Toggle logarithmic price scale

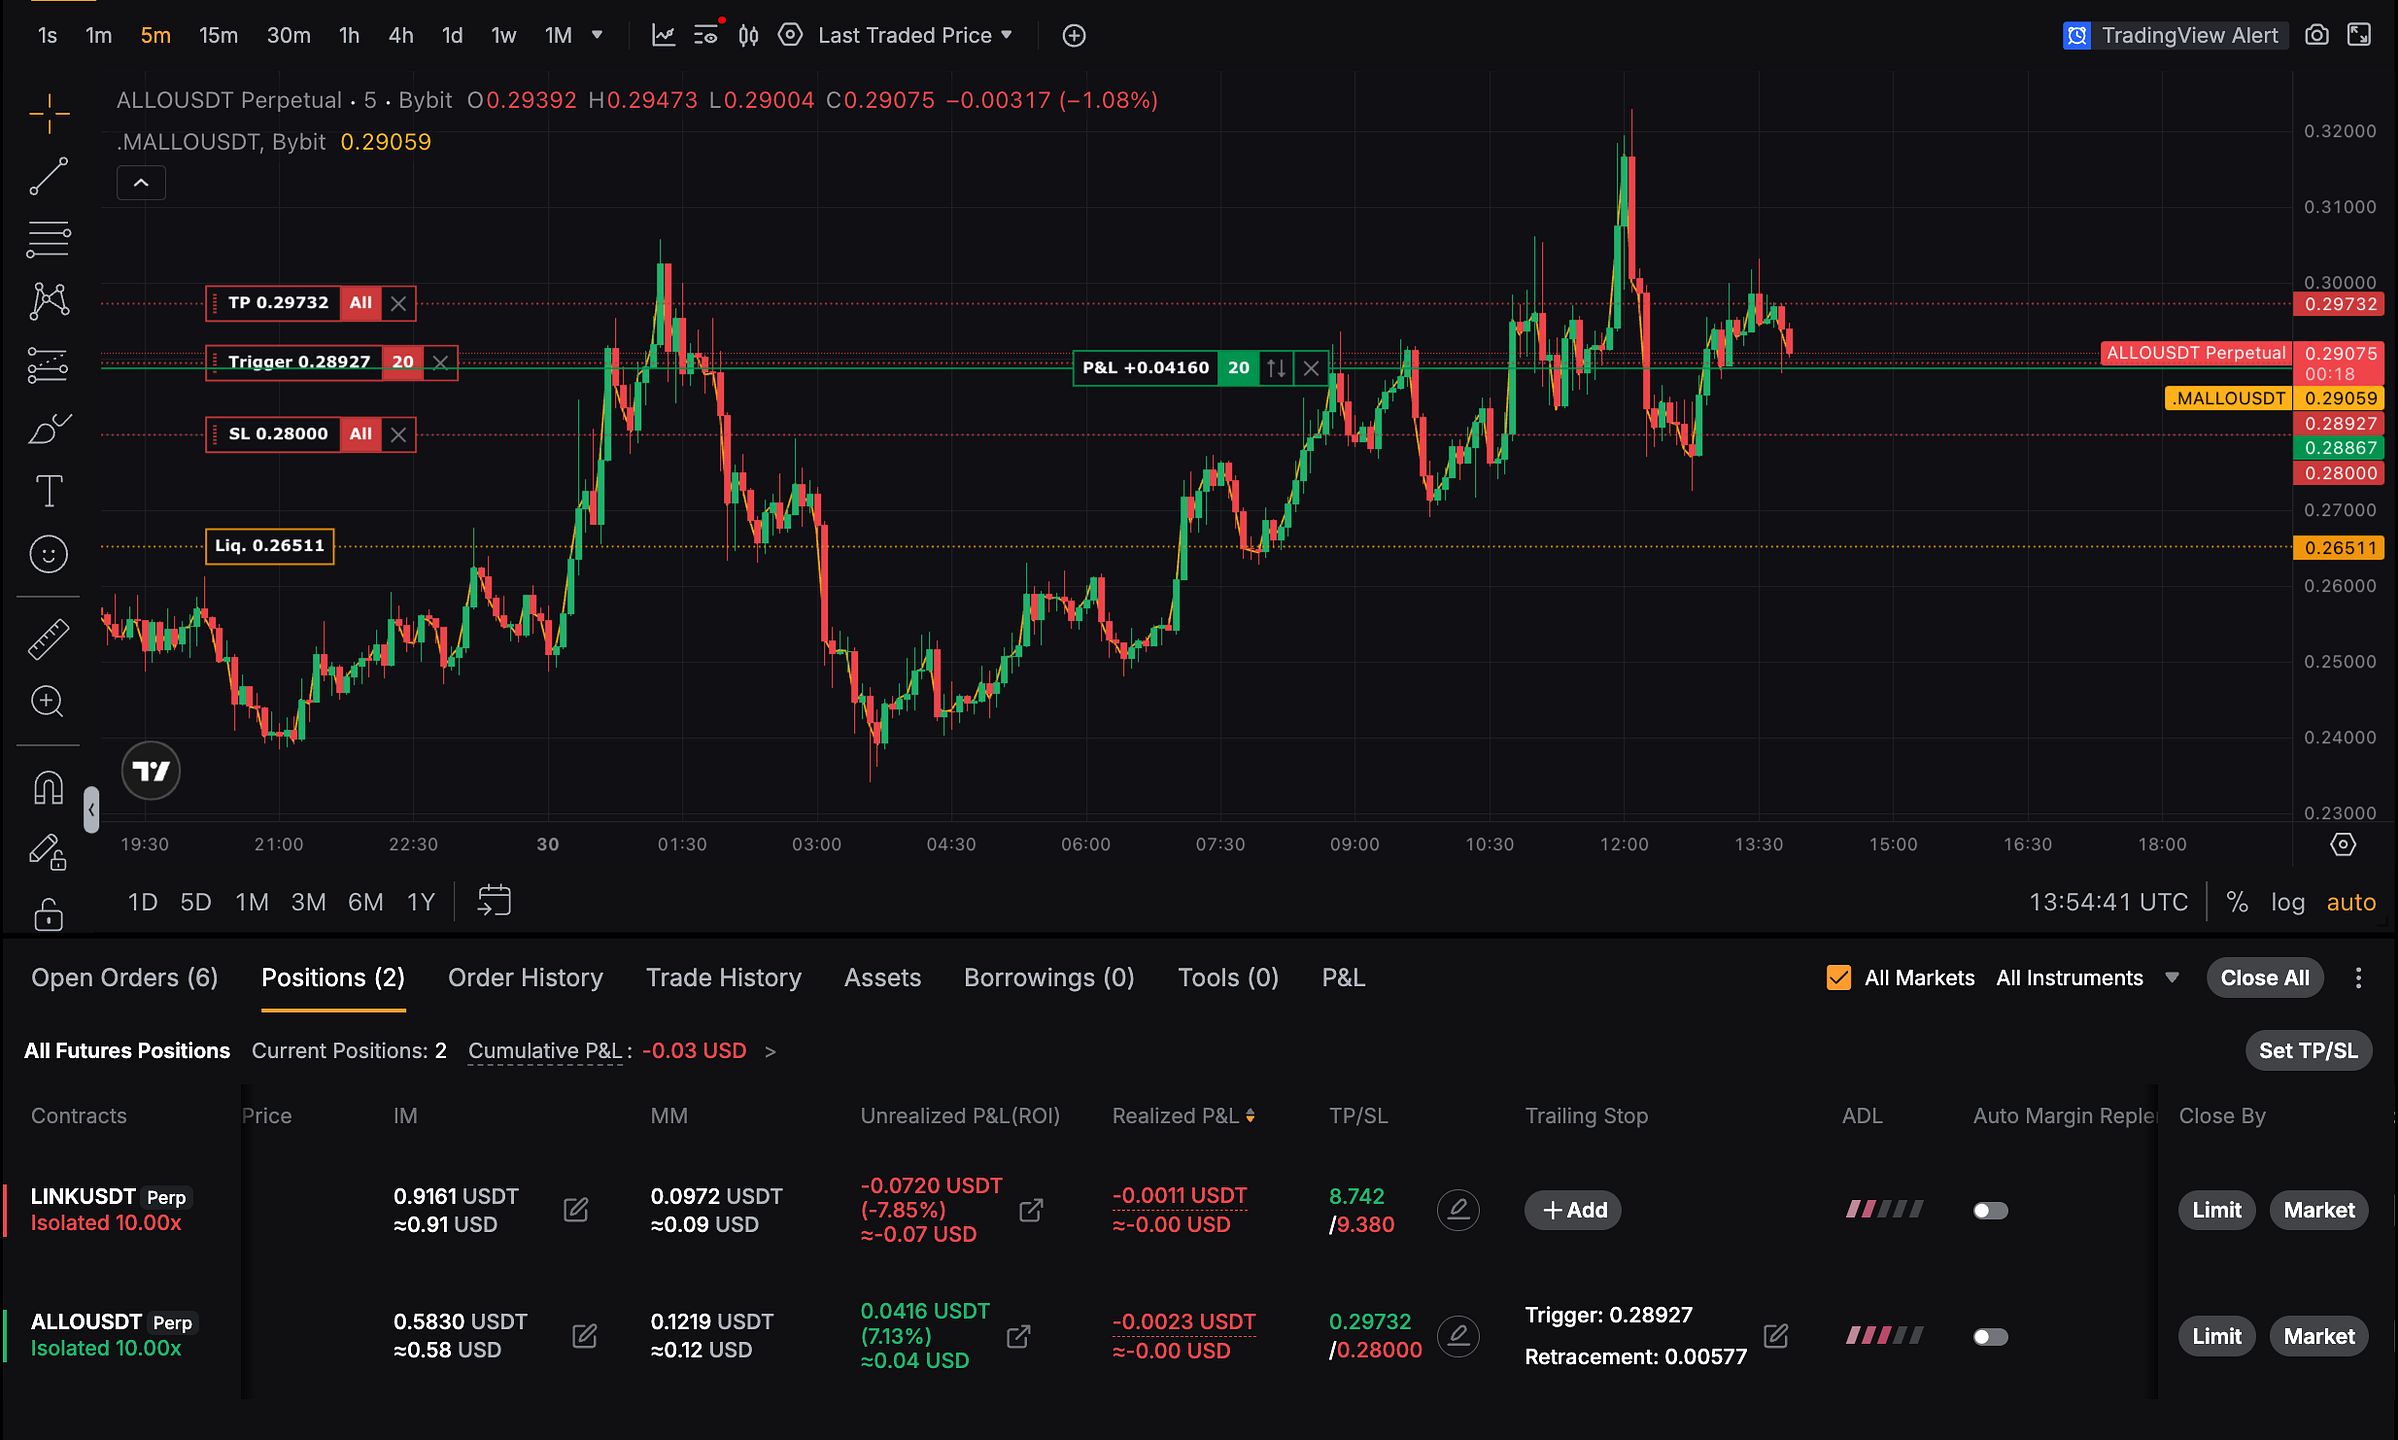point(2288,902)
